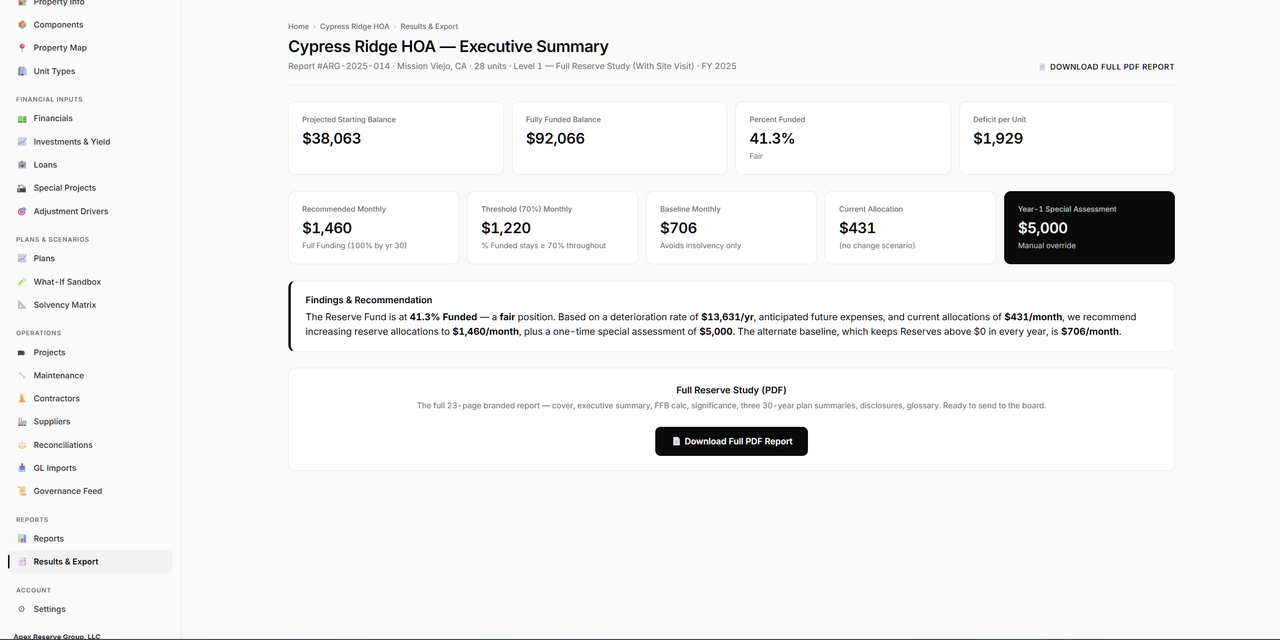Click the Reports bar chart icon

[22, 538]
